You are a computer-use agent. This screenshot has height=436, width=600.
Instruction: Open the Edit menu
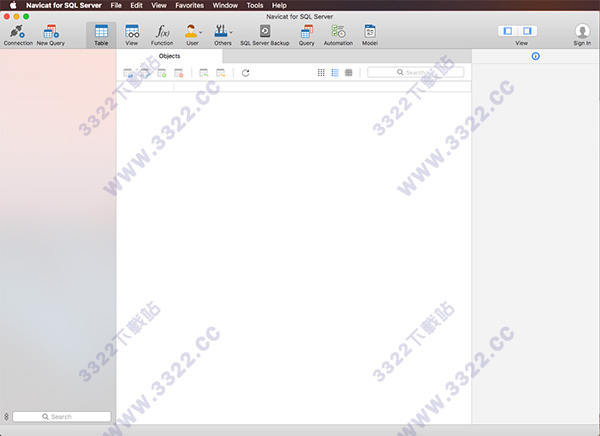click(136, 5)
